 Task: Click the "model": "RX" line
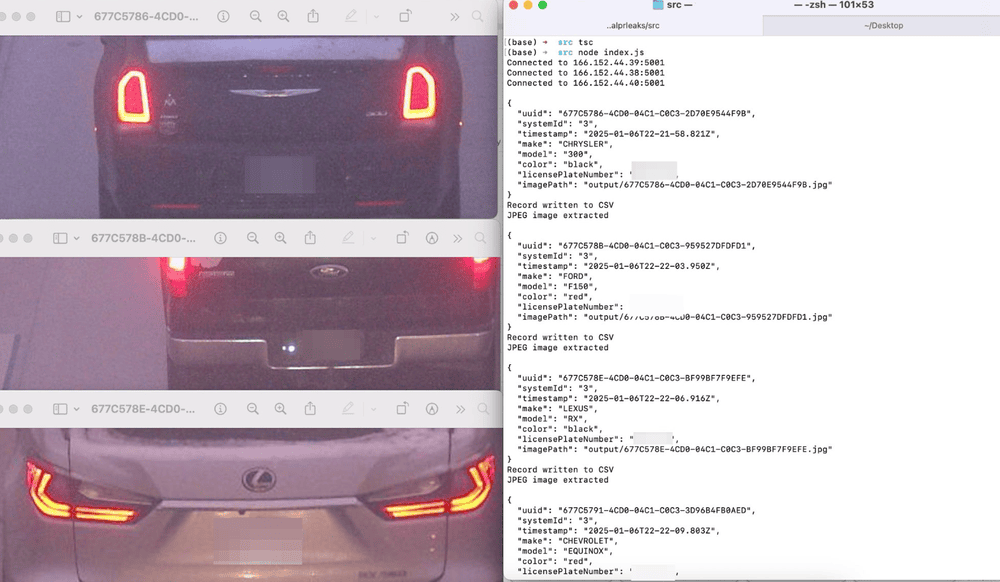552,419
